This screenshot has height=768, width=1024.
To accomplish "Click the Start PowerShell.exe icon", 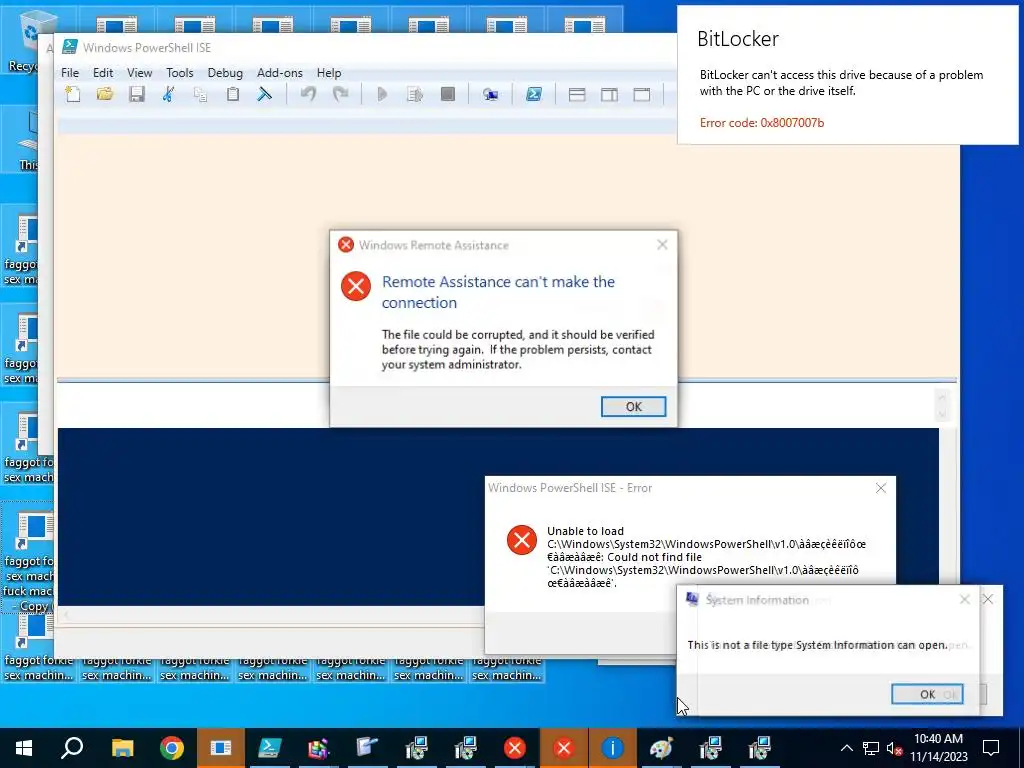I will click(x=534, y=94).
